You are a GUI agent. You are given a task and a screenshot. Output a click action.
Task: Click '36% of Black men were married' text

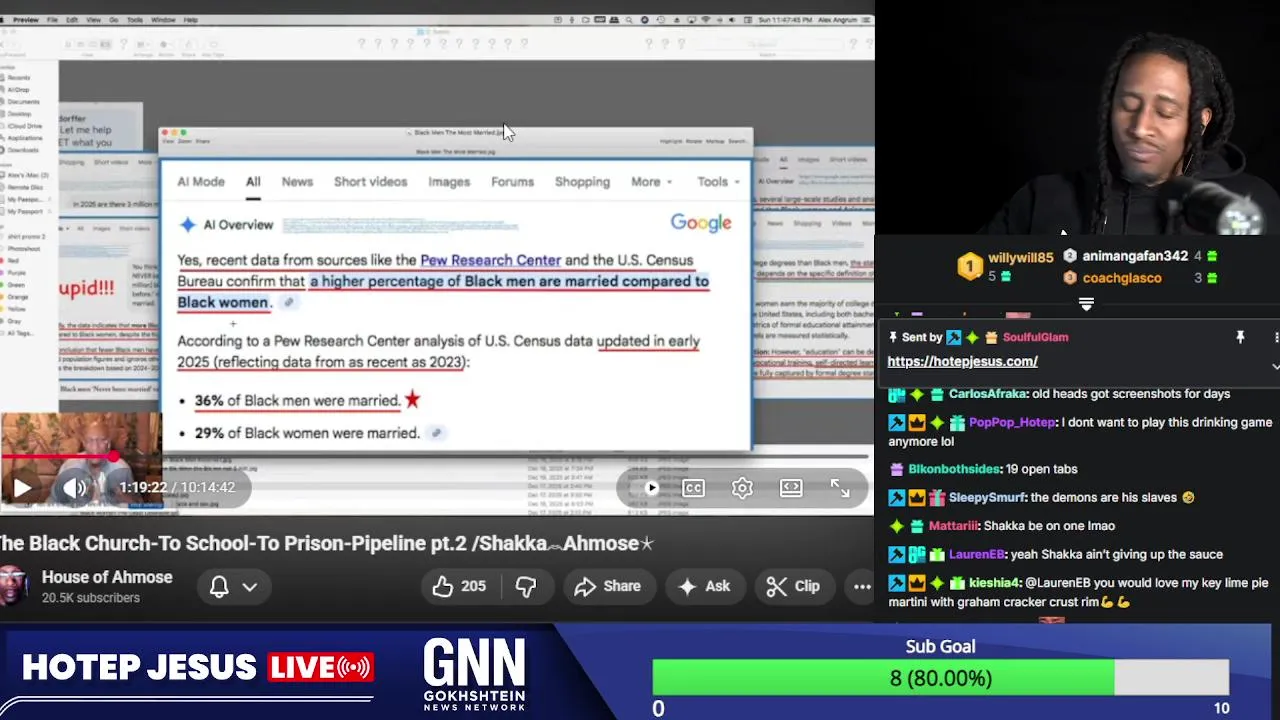297,400
